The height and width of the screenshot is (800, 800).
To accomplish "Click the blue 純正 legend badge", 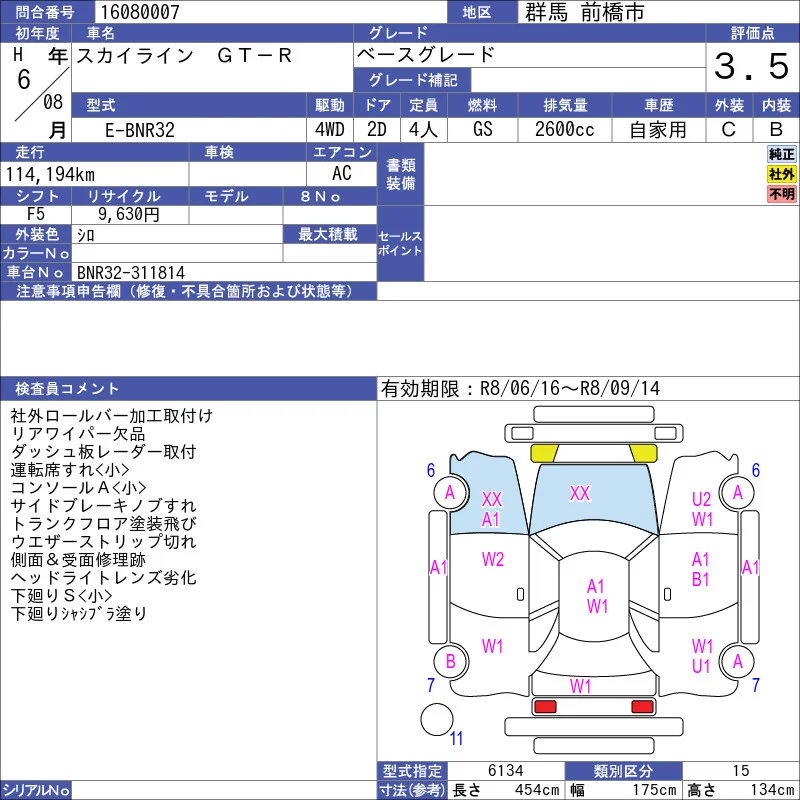I will tap(781, 154).
